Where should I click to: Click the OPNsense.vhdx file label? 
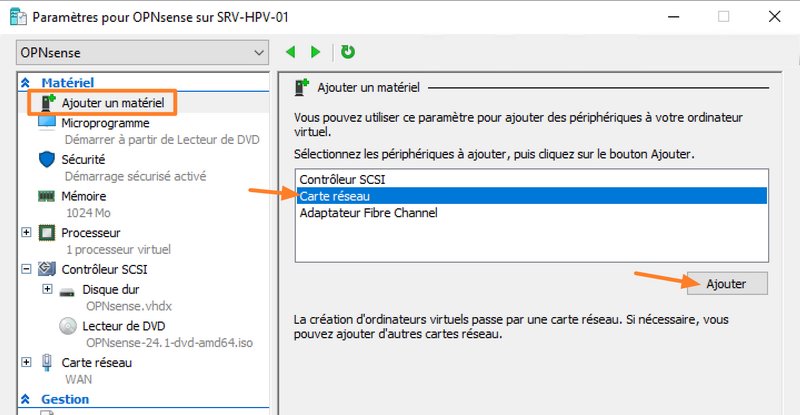pos(129,306)
